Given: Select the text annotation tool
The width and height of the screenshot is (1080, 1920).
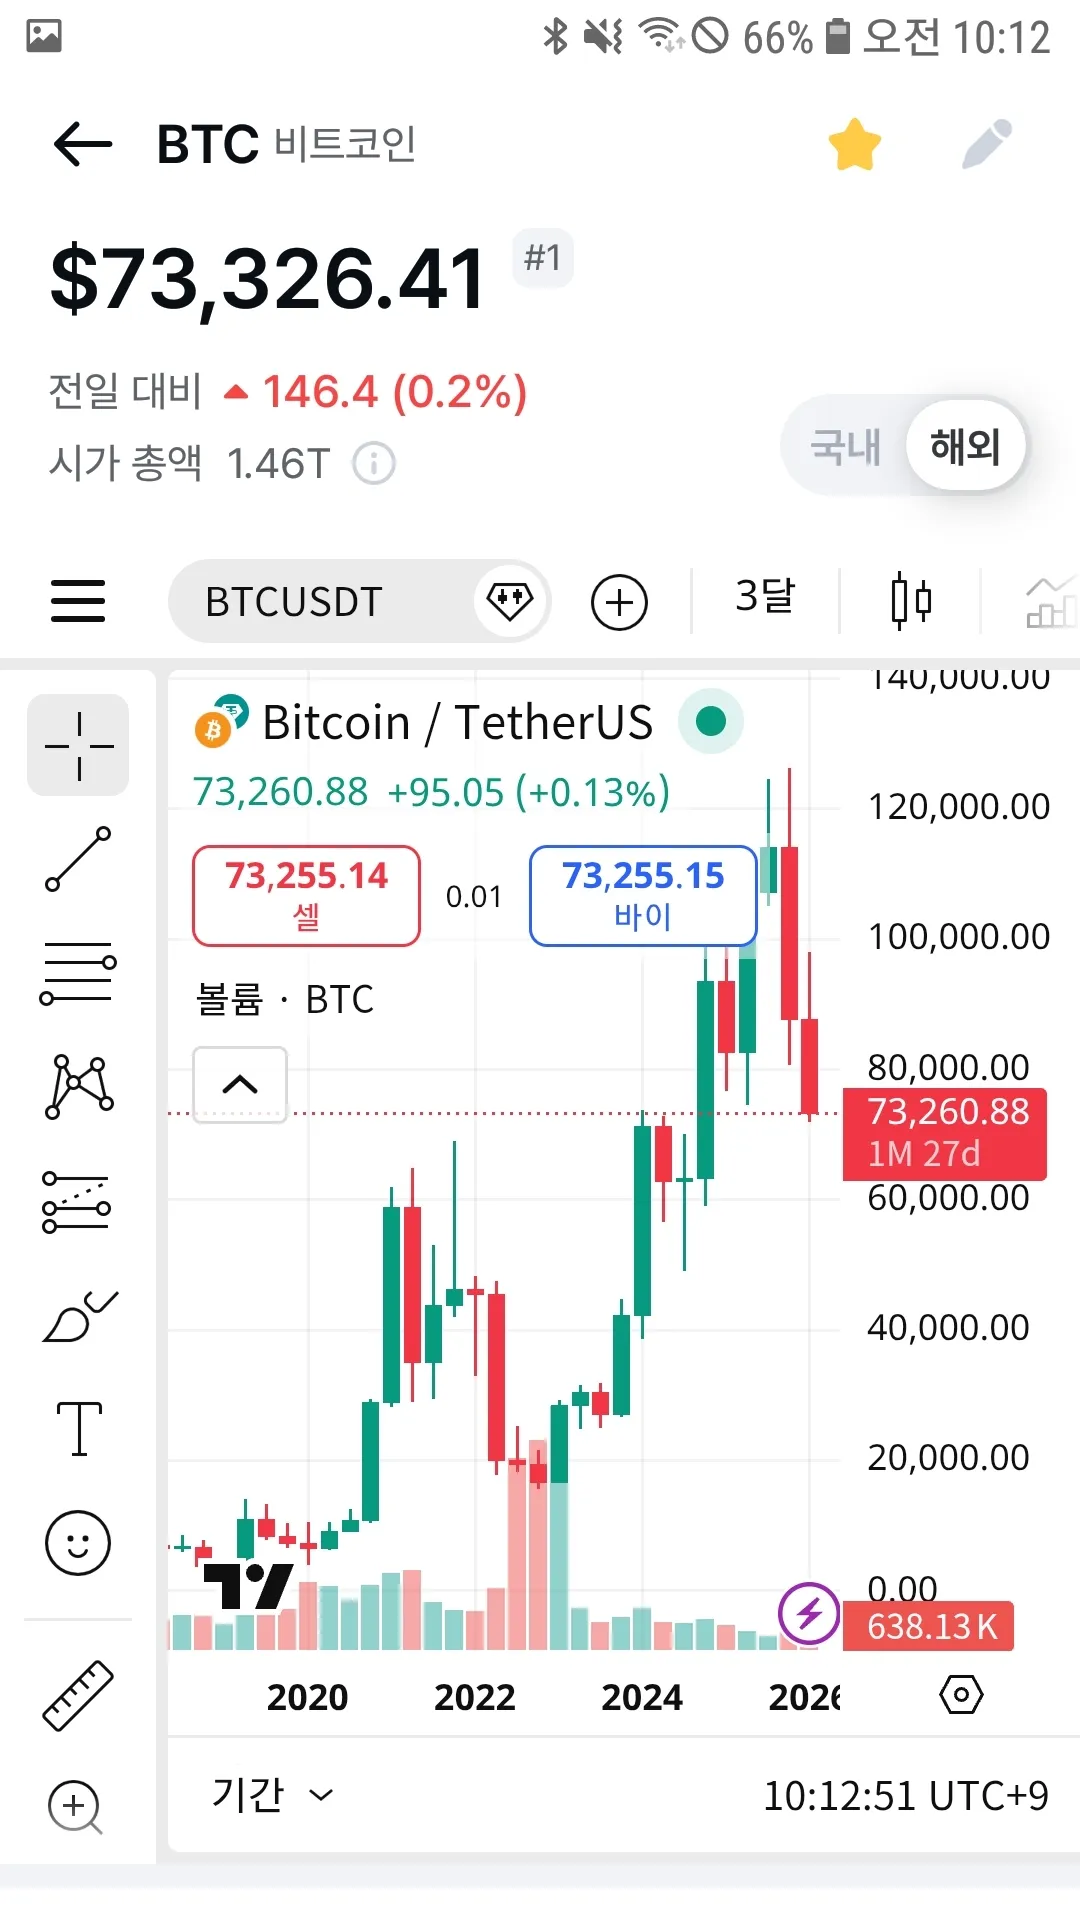Looking at the screenshot, I should click(79, 1428).
